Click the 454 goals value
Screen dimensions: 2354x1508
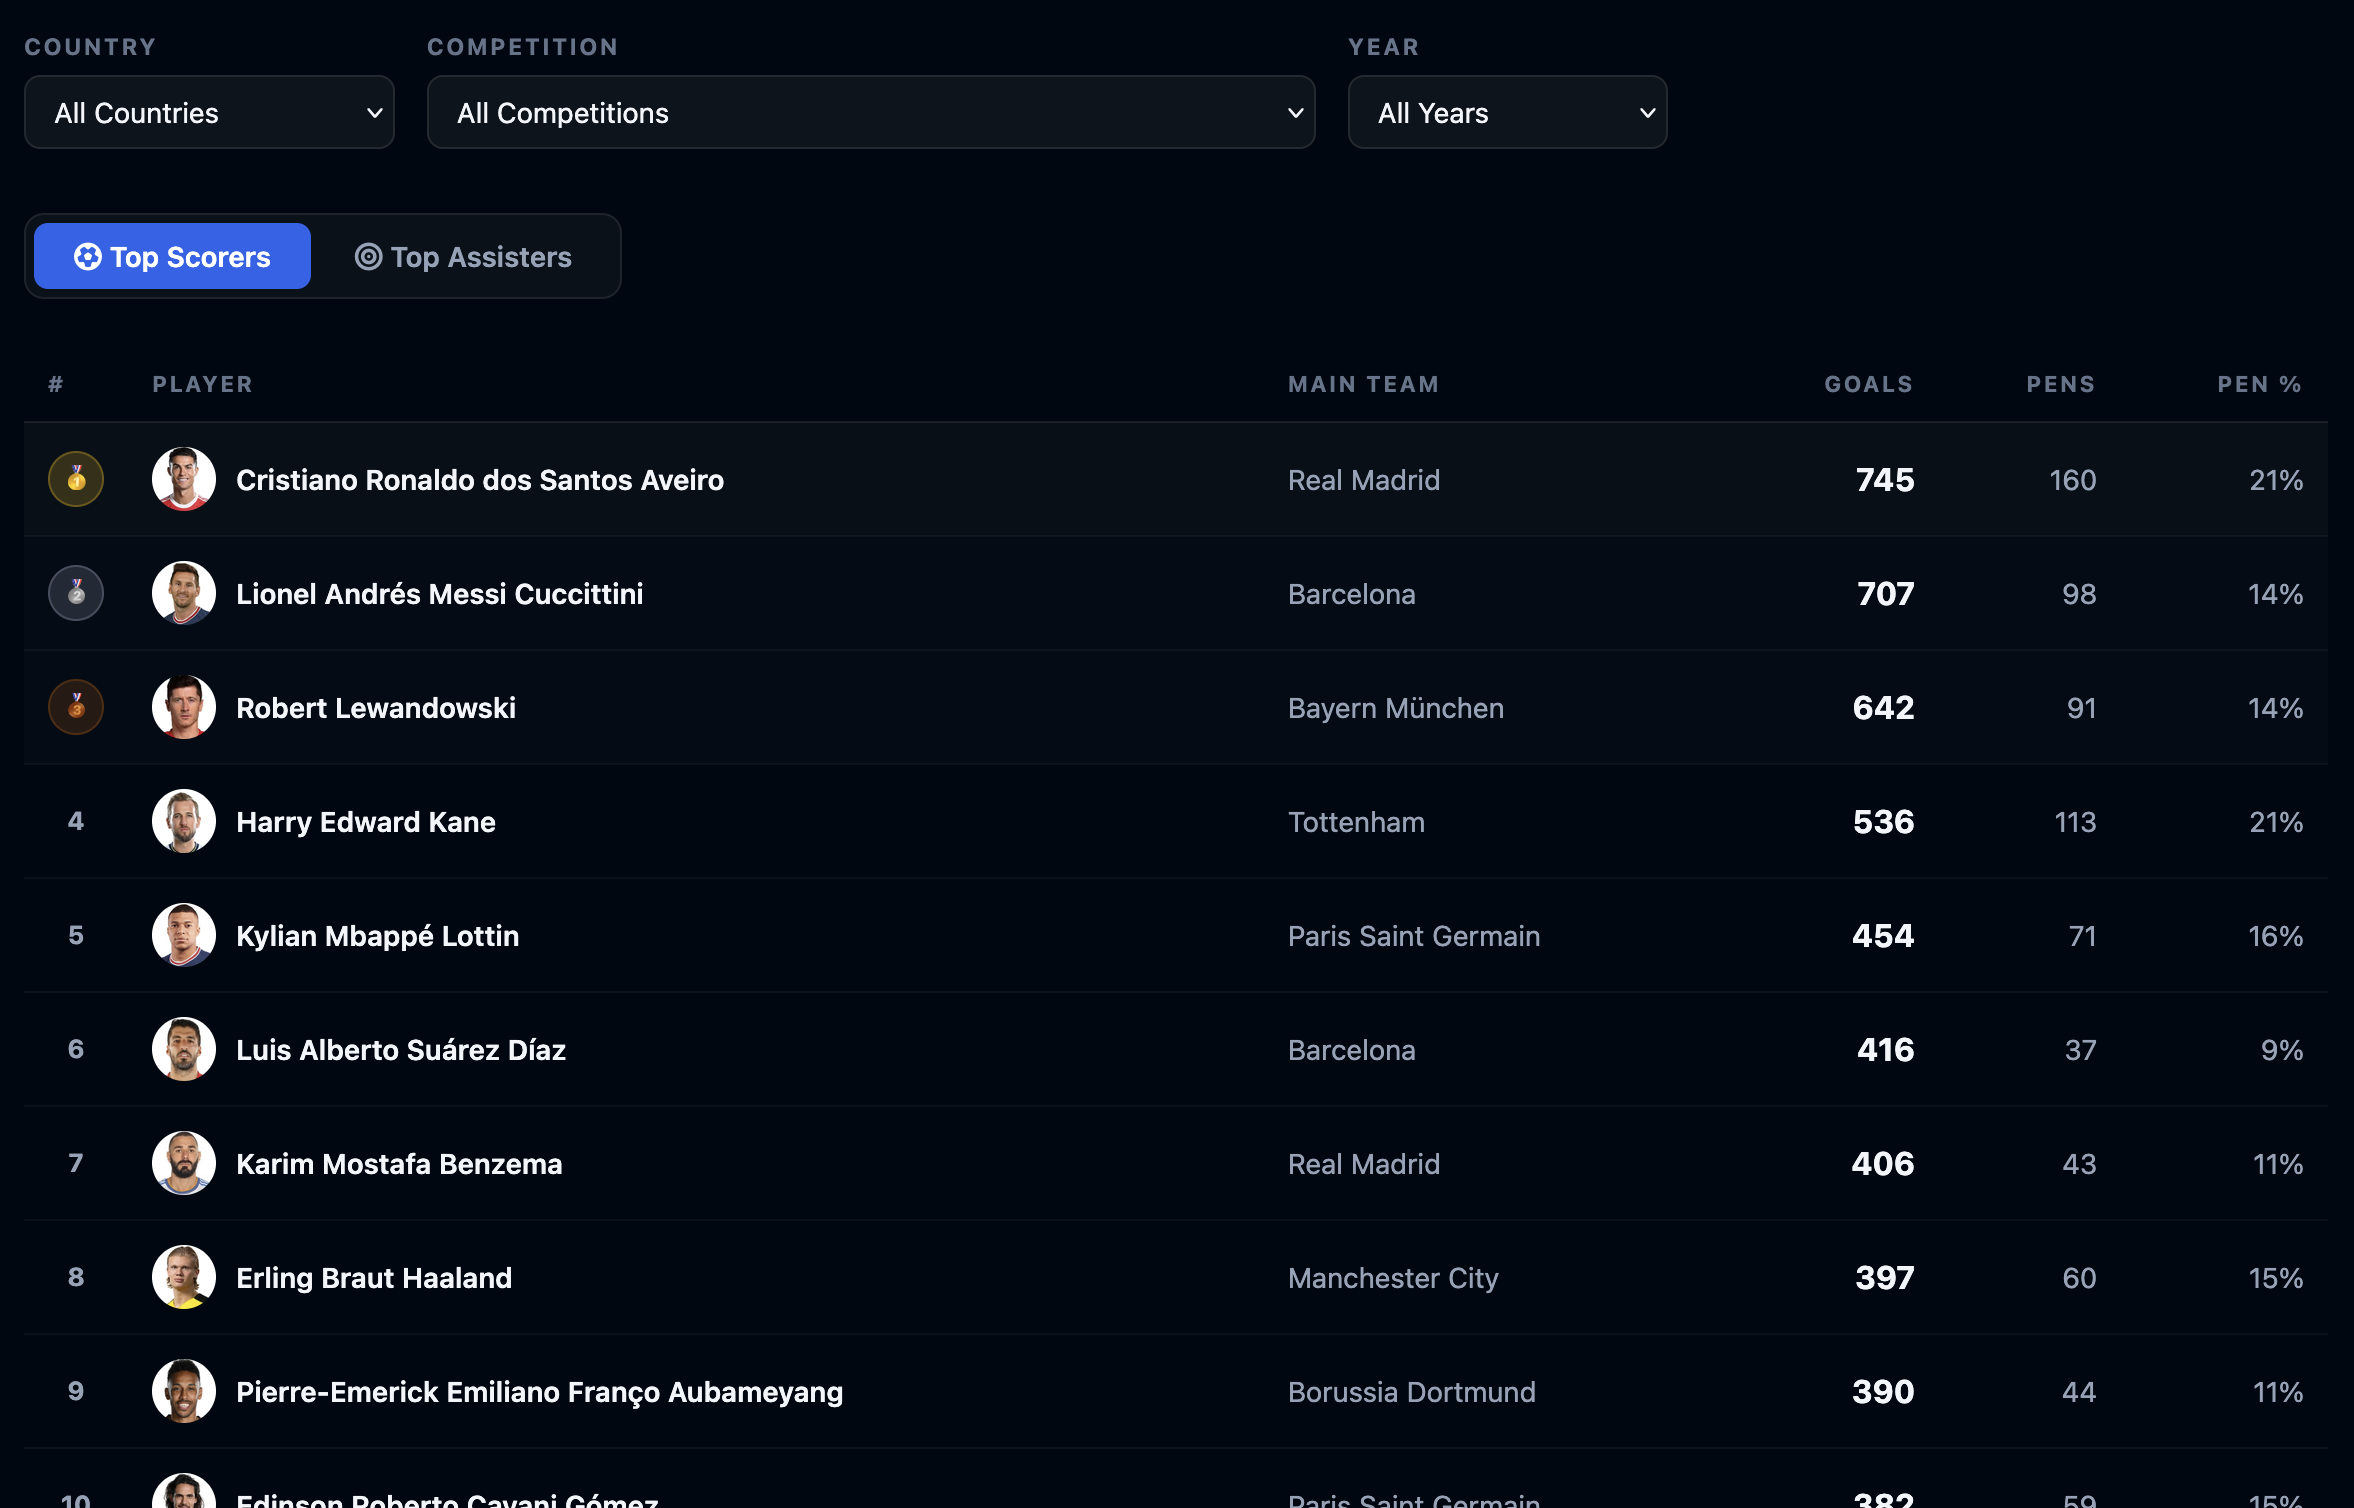(1883, 936)
